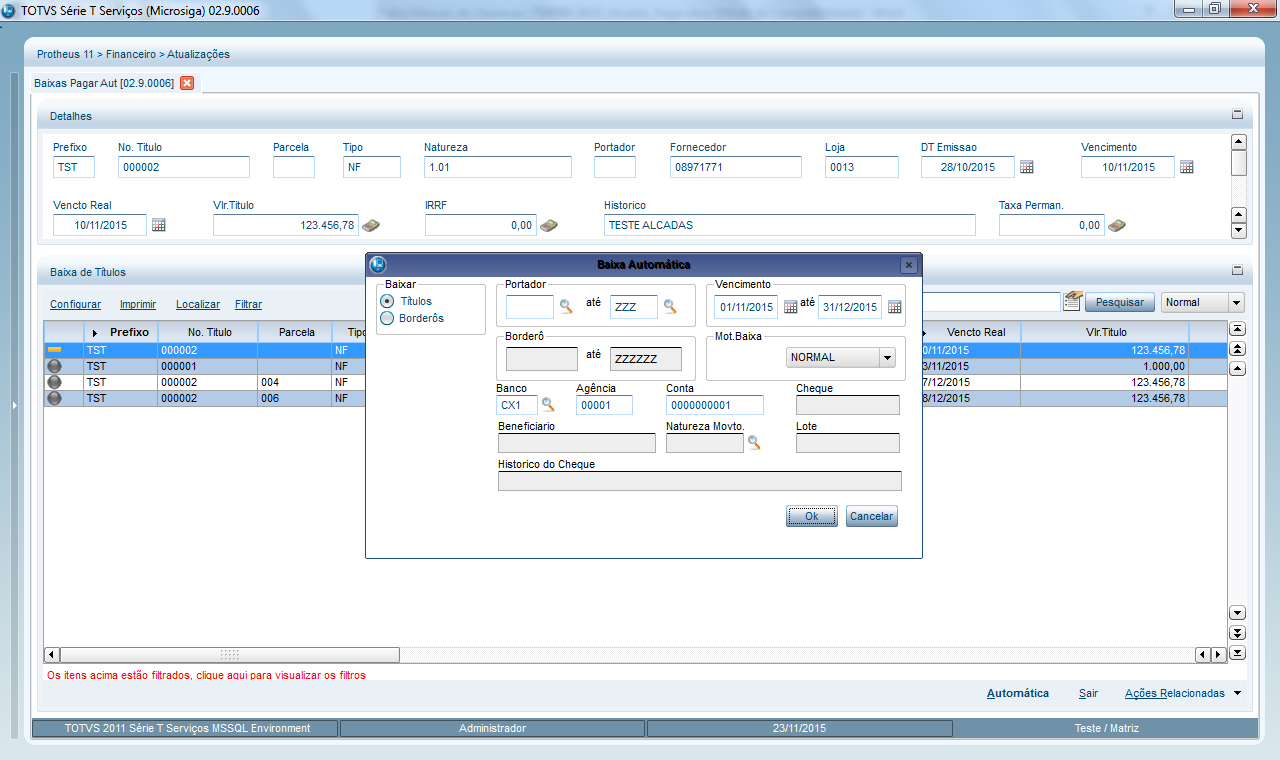Click magnifier beside Portador ZZZ field
The image size is (1280, 760).
(x=670, y=307)
